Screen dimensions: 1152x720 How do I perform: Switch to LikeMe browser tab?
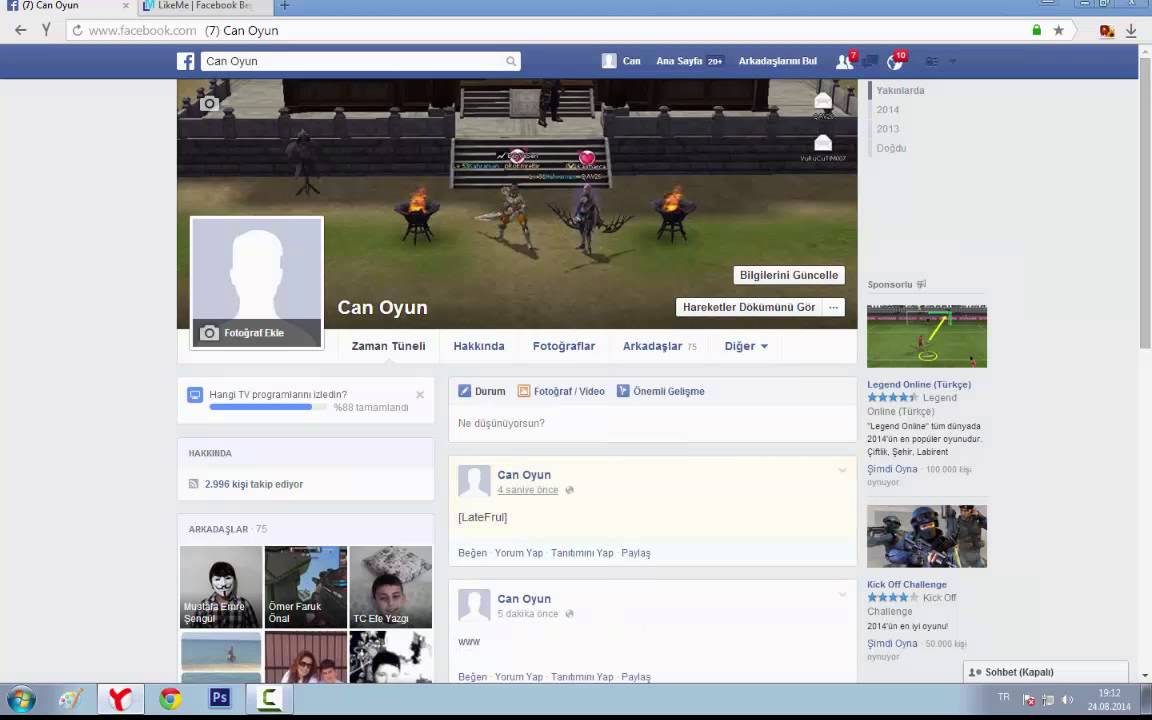205,6
